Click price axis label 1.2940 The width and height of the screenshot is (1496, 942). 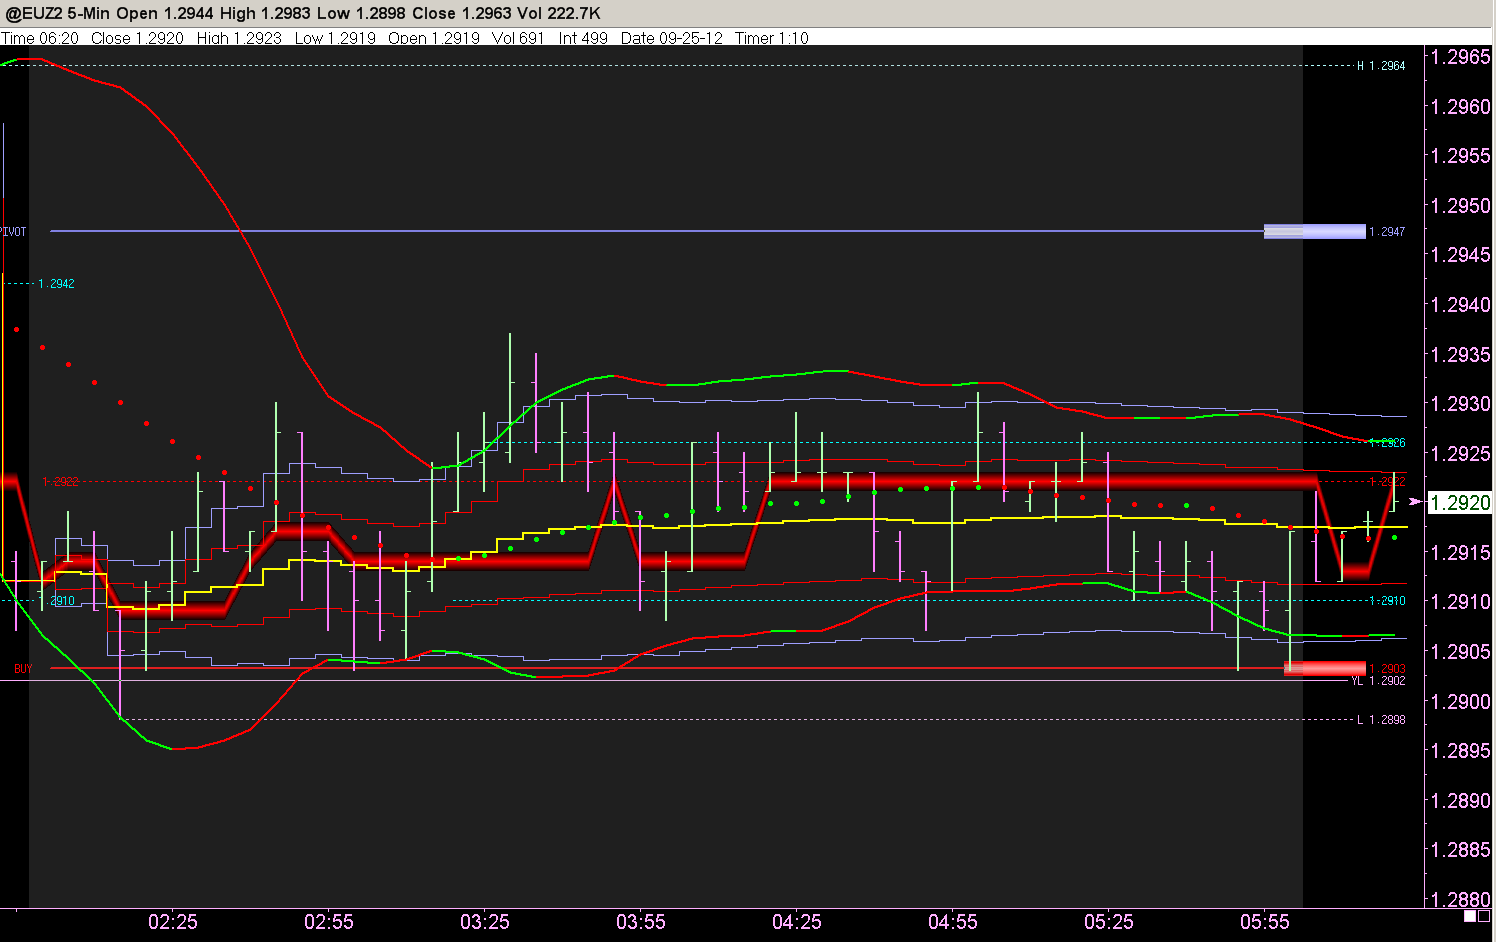click(x=1461, y=304)
